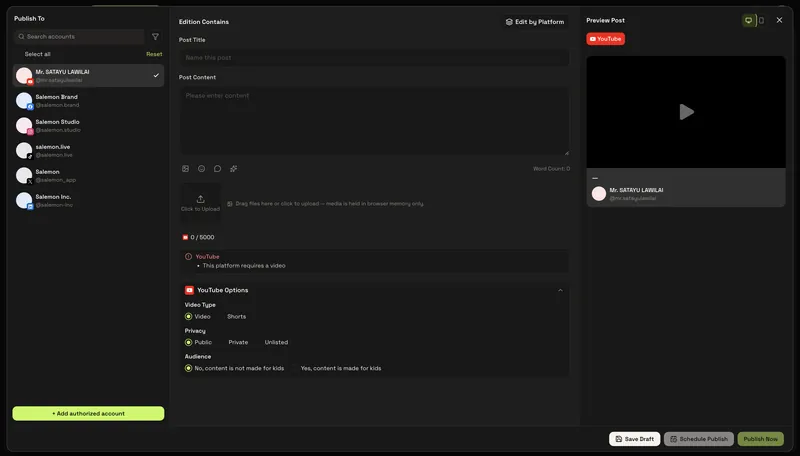Click the YouTube warning alert icon
800x456 pixels.
(188, 257)
